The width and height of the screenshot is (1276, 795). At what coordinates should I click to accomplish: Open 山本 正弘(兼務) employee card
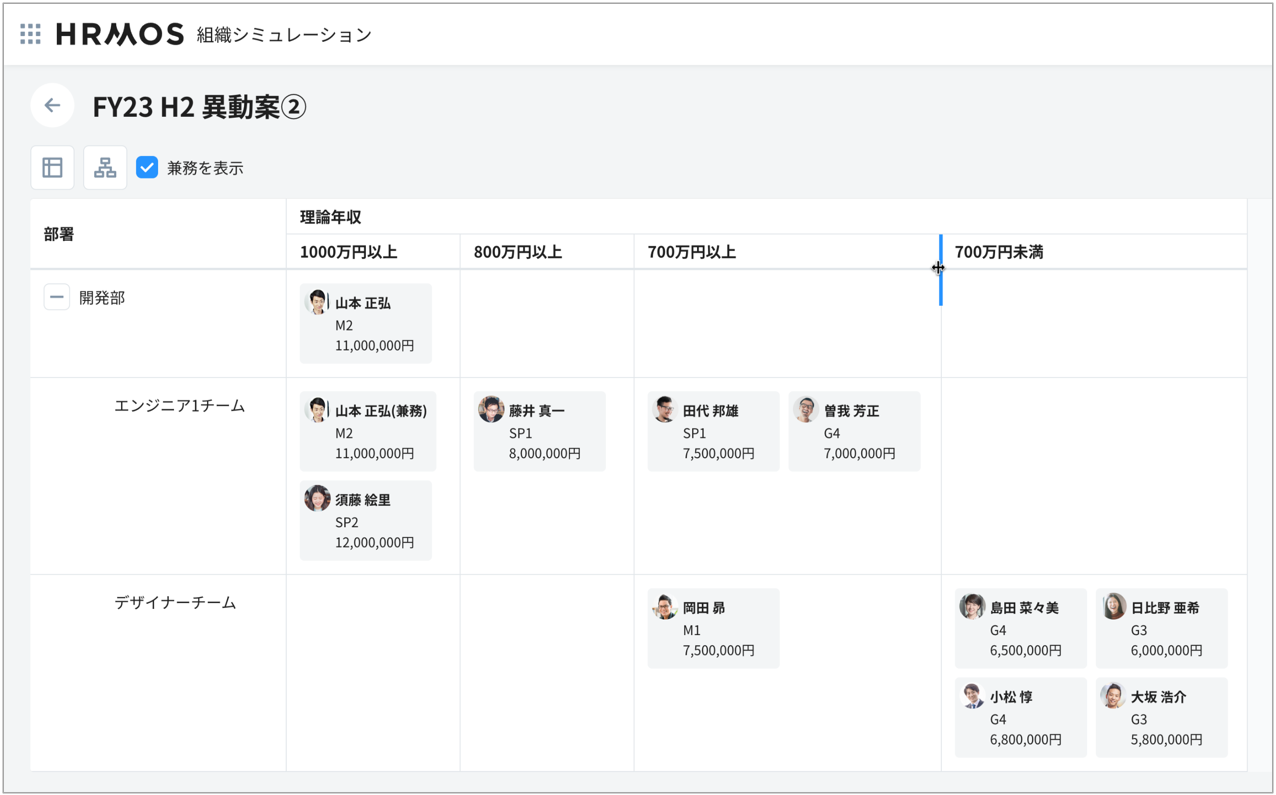tap(368, 432)
